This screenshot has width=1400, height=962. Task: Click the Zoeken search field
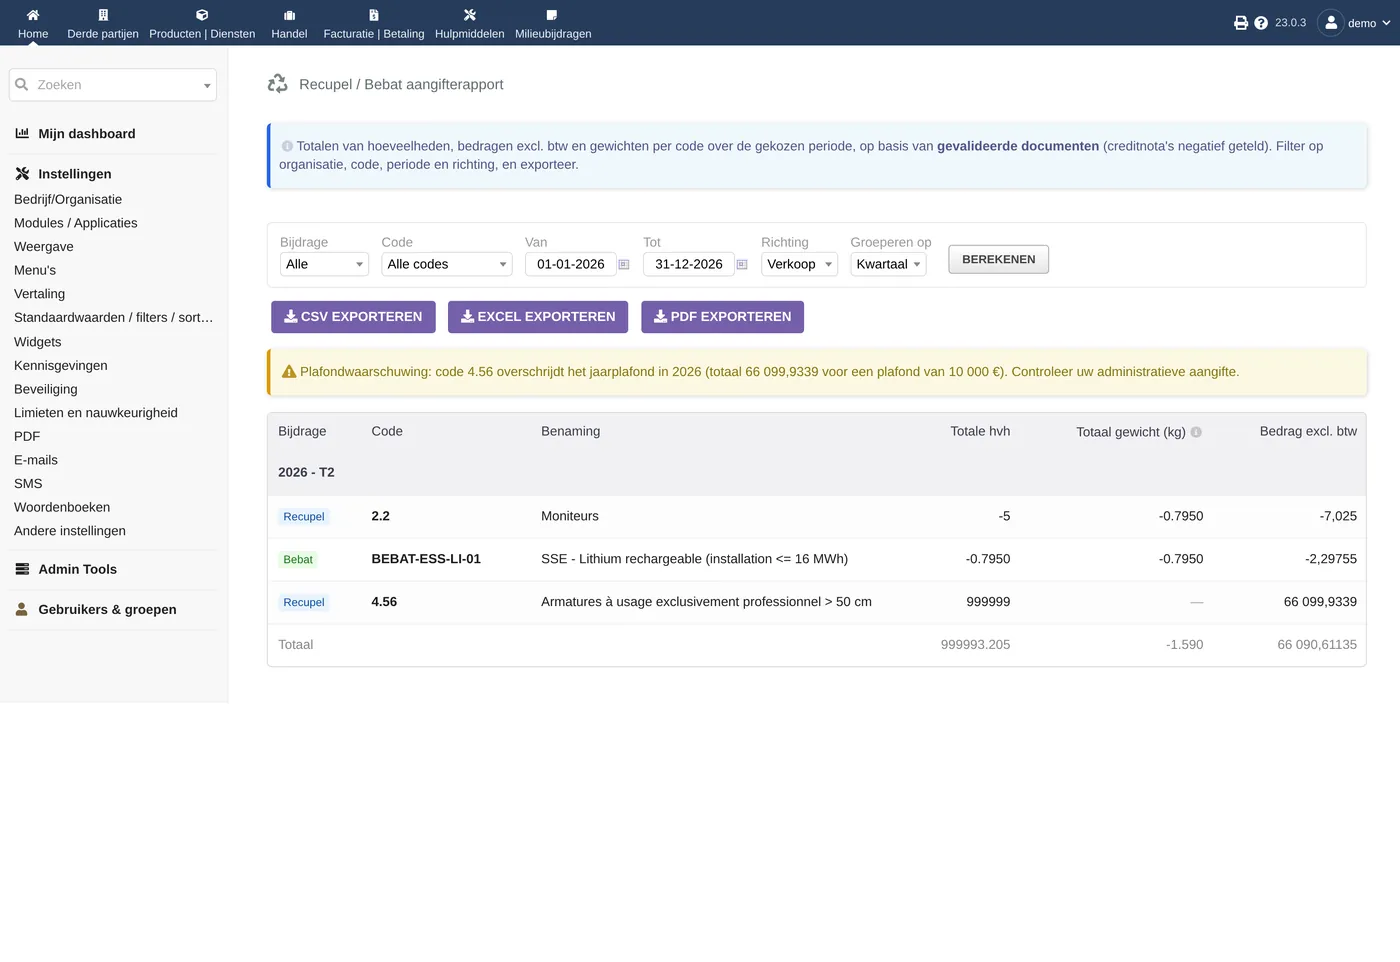tap(113, 85)
